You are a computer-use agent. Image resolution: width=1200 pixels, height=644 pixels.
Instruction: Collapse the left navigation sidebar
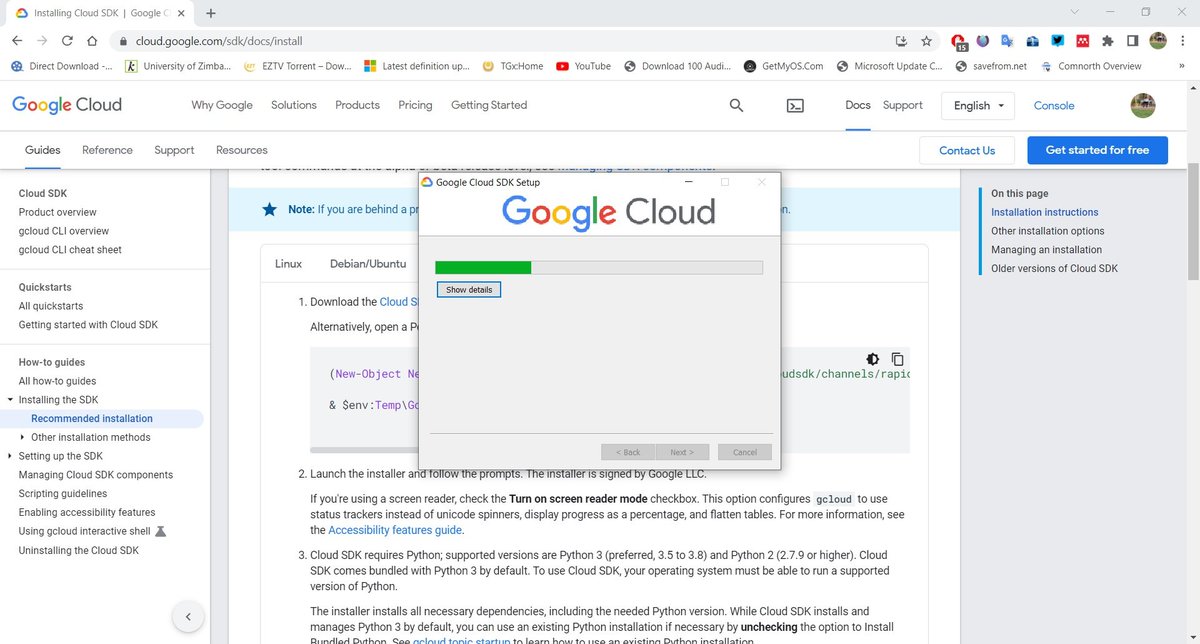188,616
